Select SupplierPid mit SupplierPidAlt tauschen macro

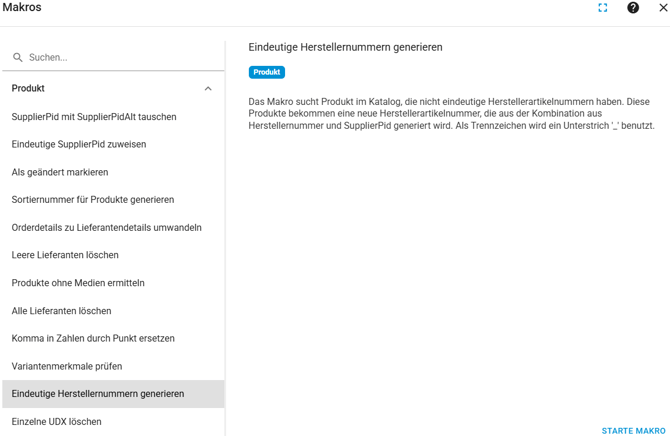coord(94,117)
